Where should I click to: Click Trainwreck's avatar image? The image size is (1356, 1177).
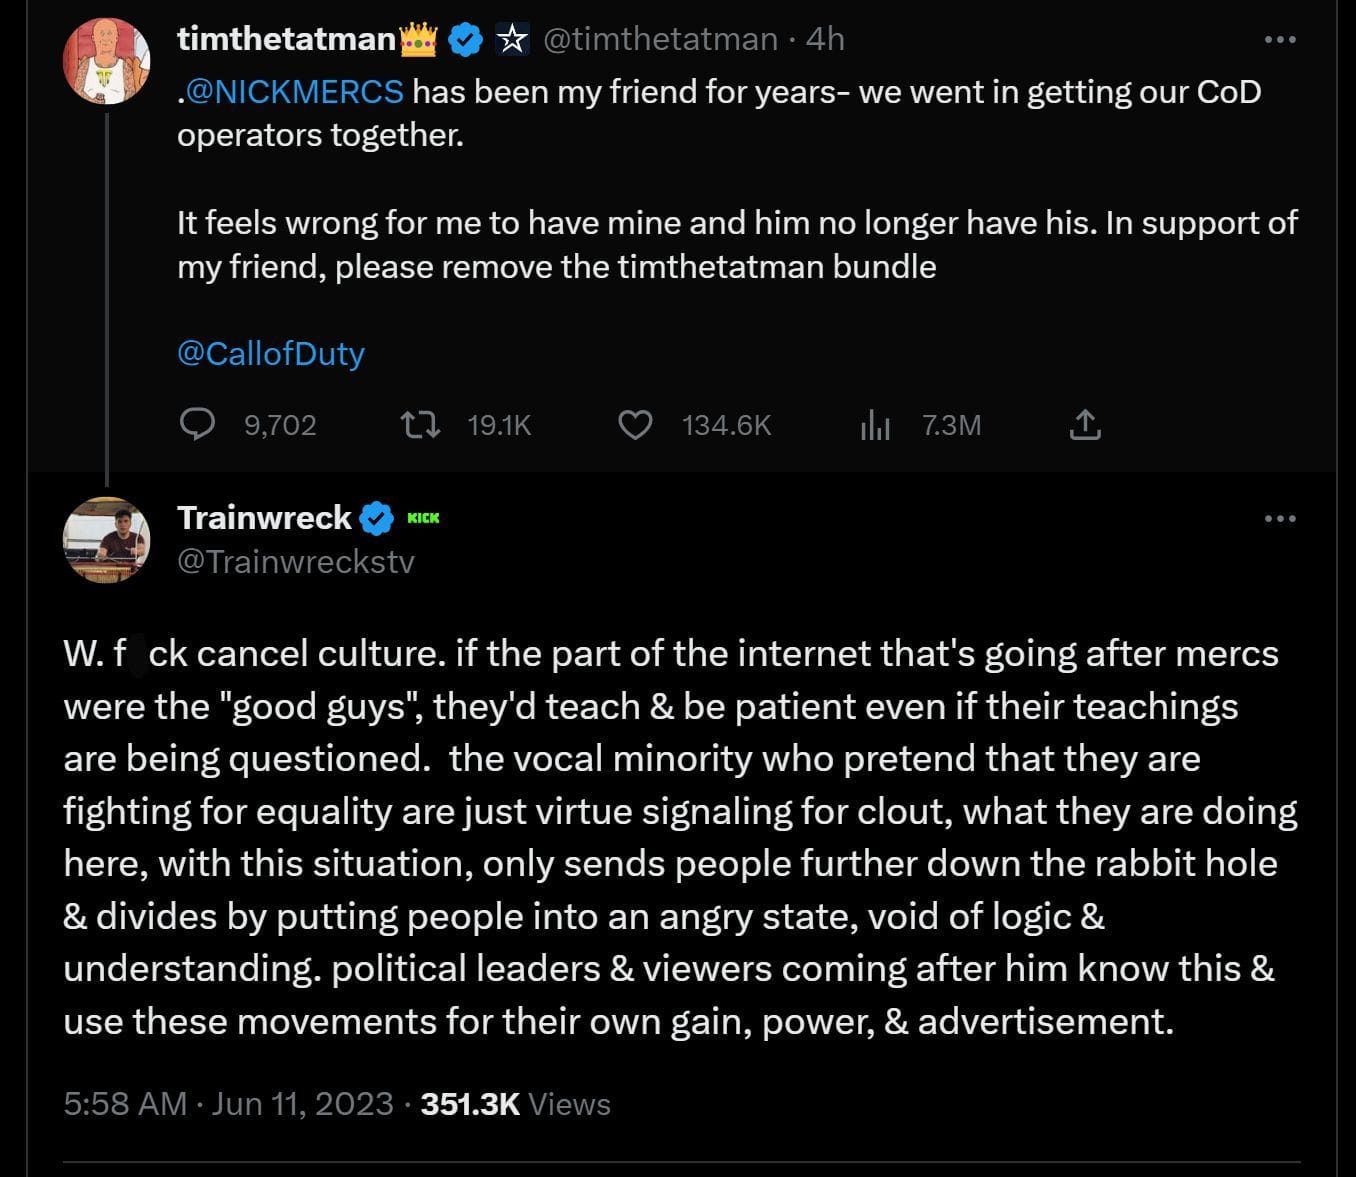tap(105, 540)
